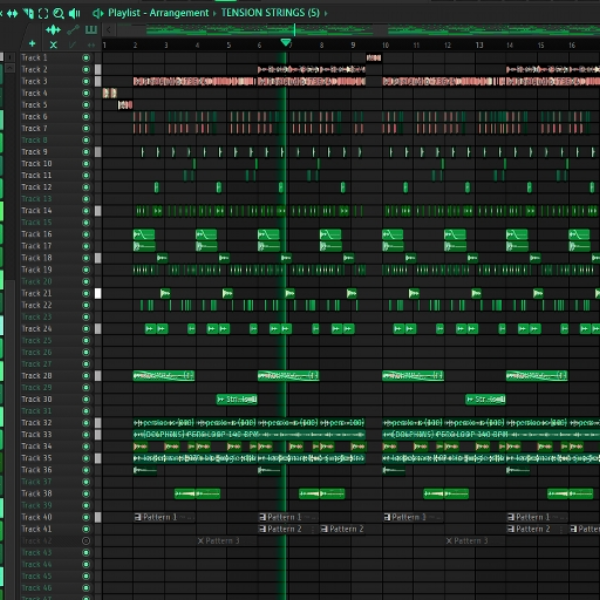Viewport: 600px width, 600px height.
Task: Click the plus icon to add track
Action: [33, 44]
